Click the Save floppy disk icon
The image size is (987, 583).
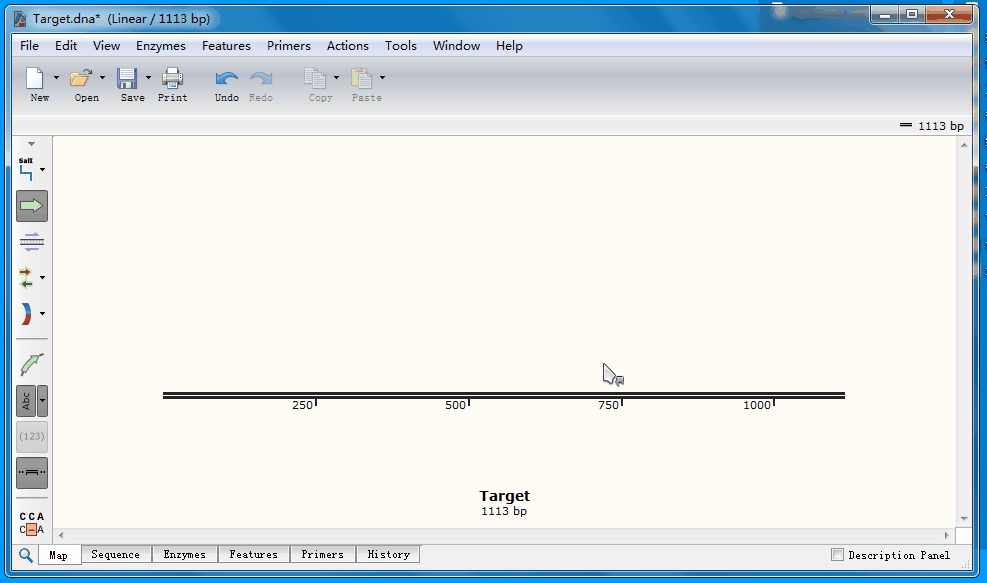click(x=127, y=79)
